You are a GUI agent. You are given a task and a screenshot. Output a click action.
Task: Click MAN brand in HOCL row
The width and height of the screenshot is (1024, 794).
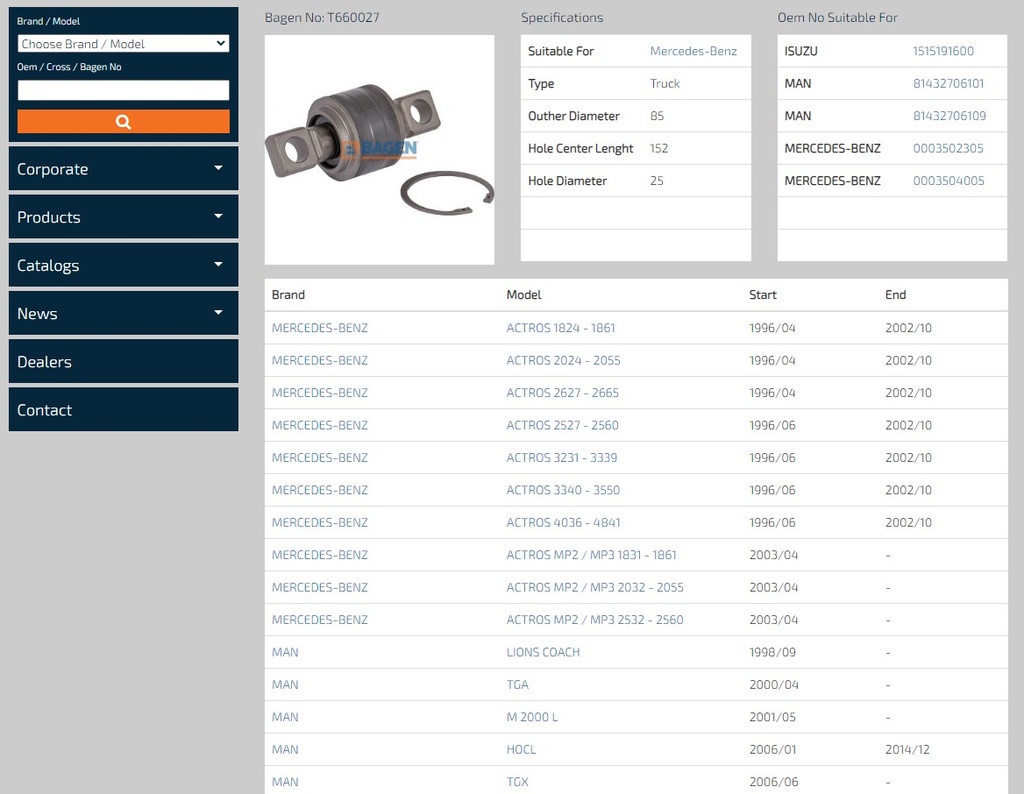(285, 750)
